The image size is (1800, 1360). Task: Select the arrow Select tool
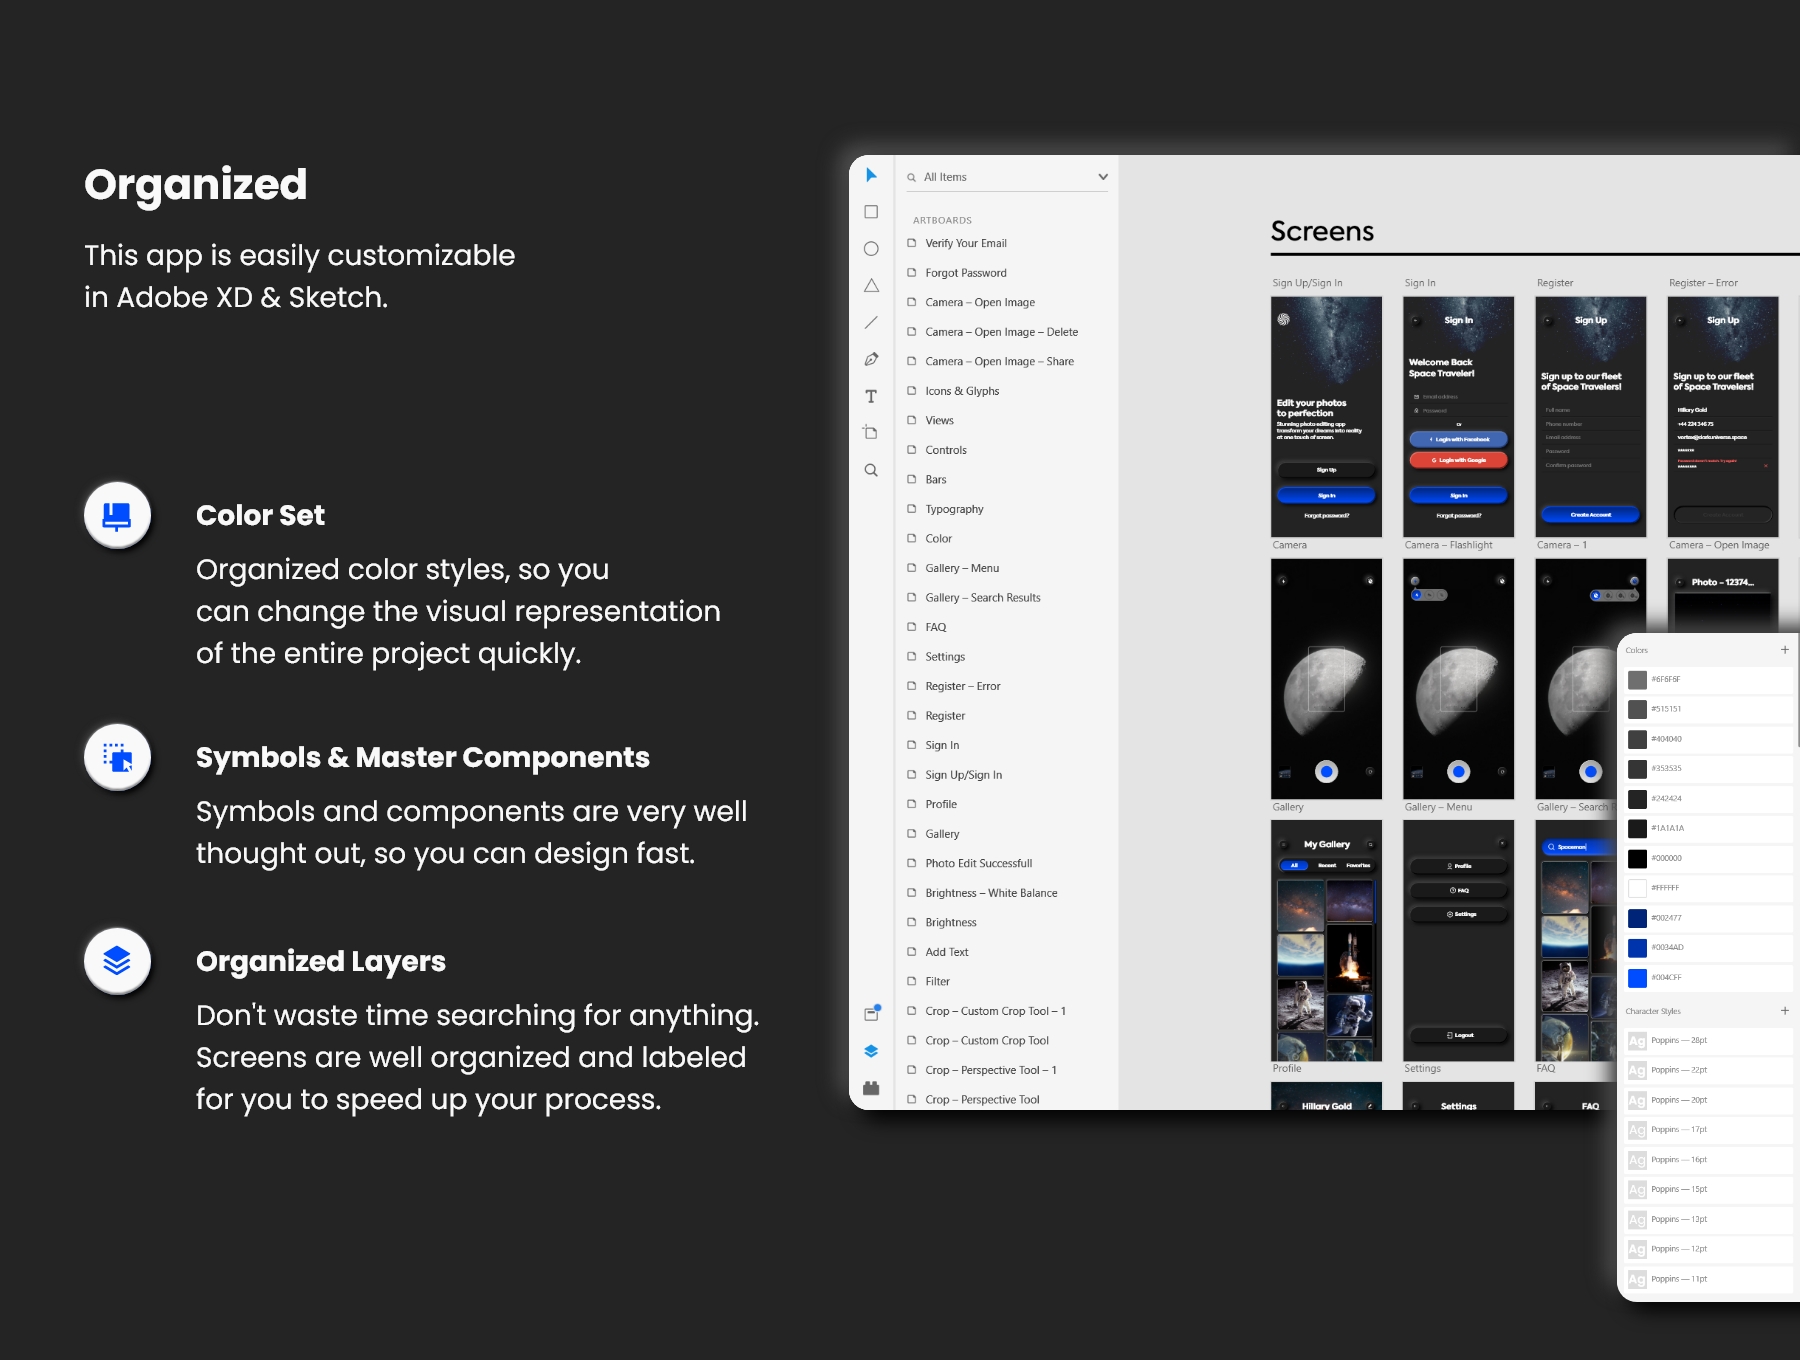coord(871,175)
